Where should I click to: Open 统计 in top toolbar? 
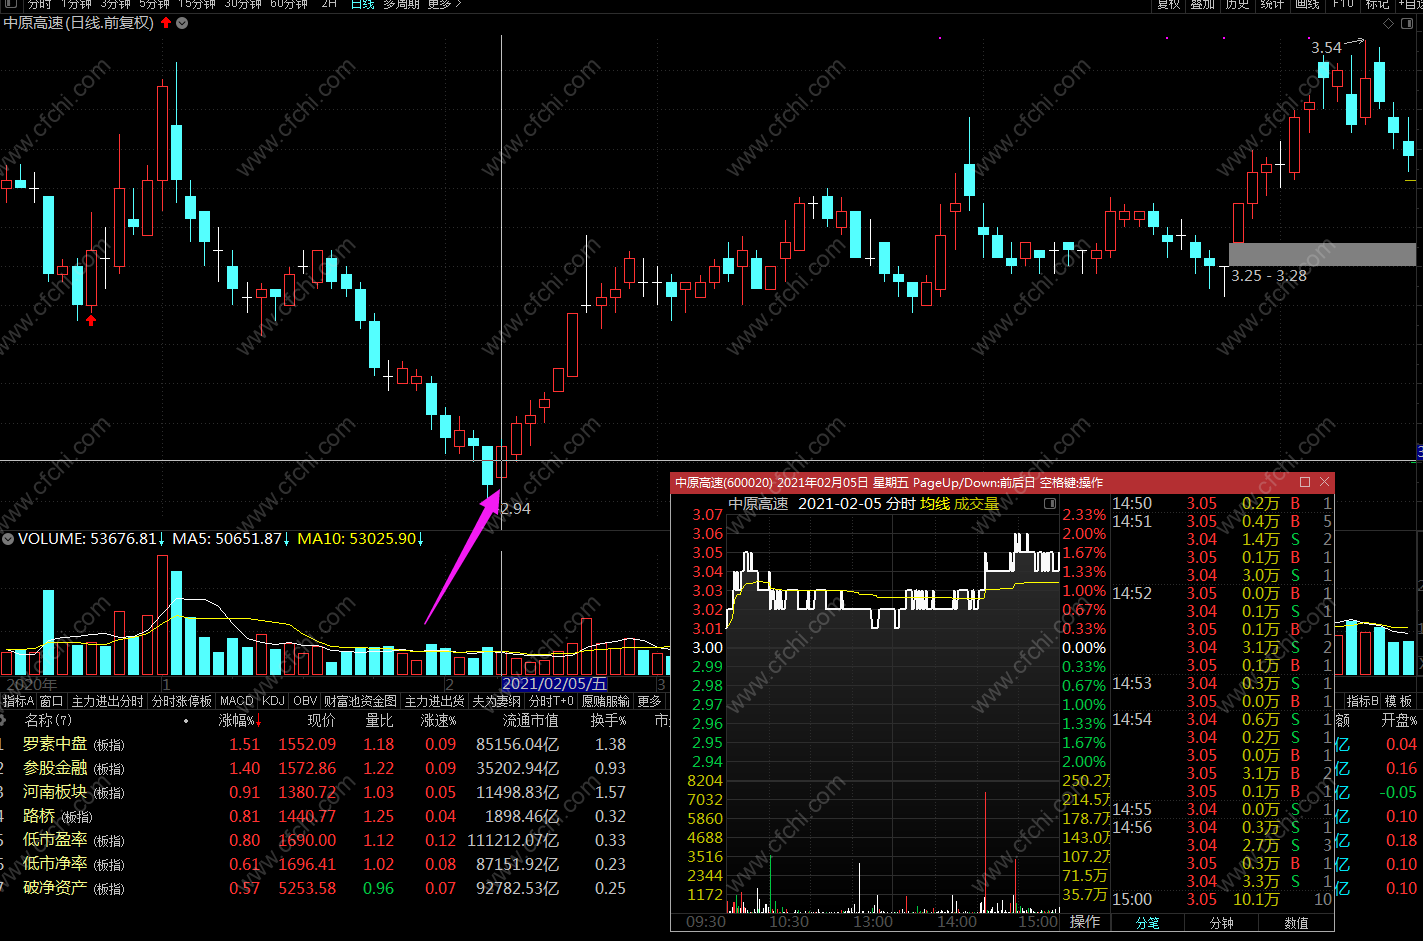click(1272, 4)
